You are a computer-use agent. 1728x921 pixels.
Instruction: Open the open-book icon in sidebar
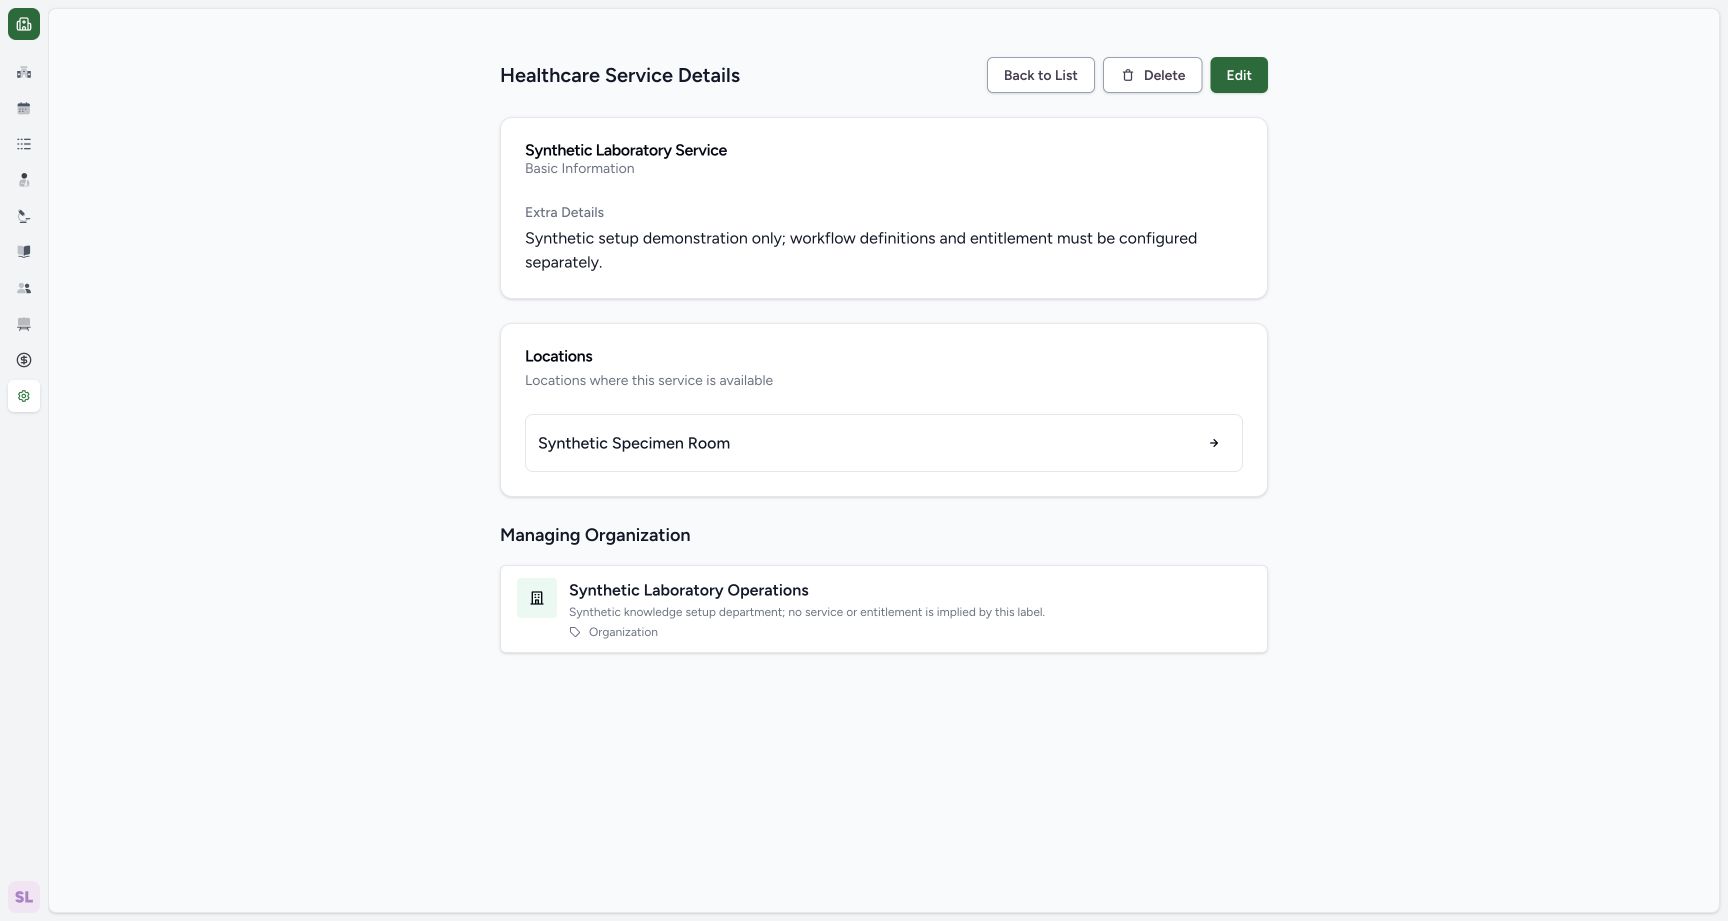(24, 252)
